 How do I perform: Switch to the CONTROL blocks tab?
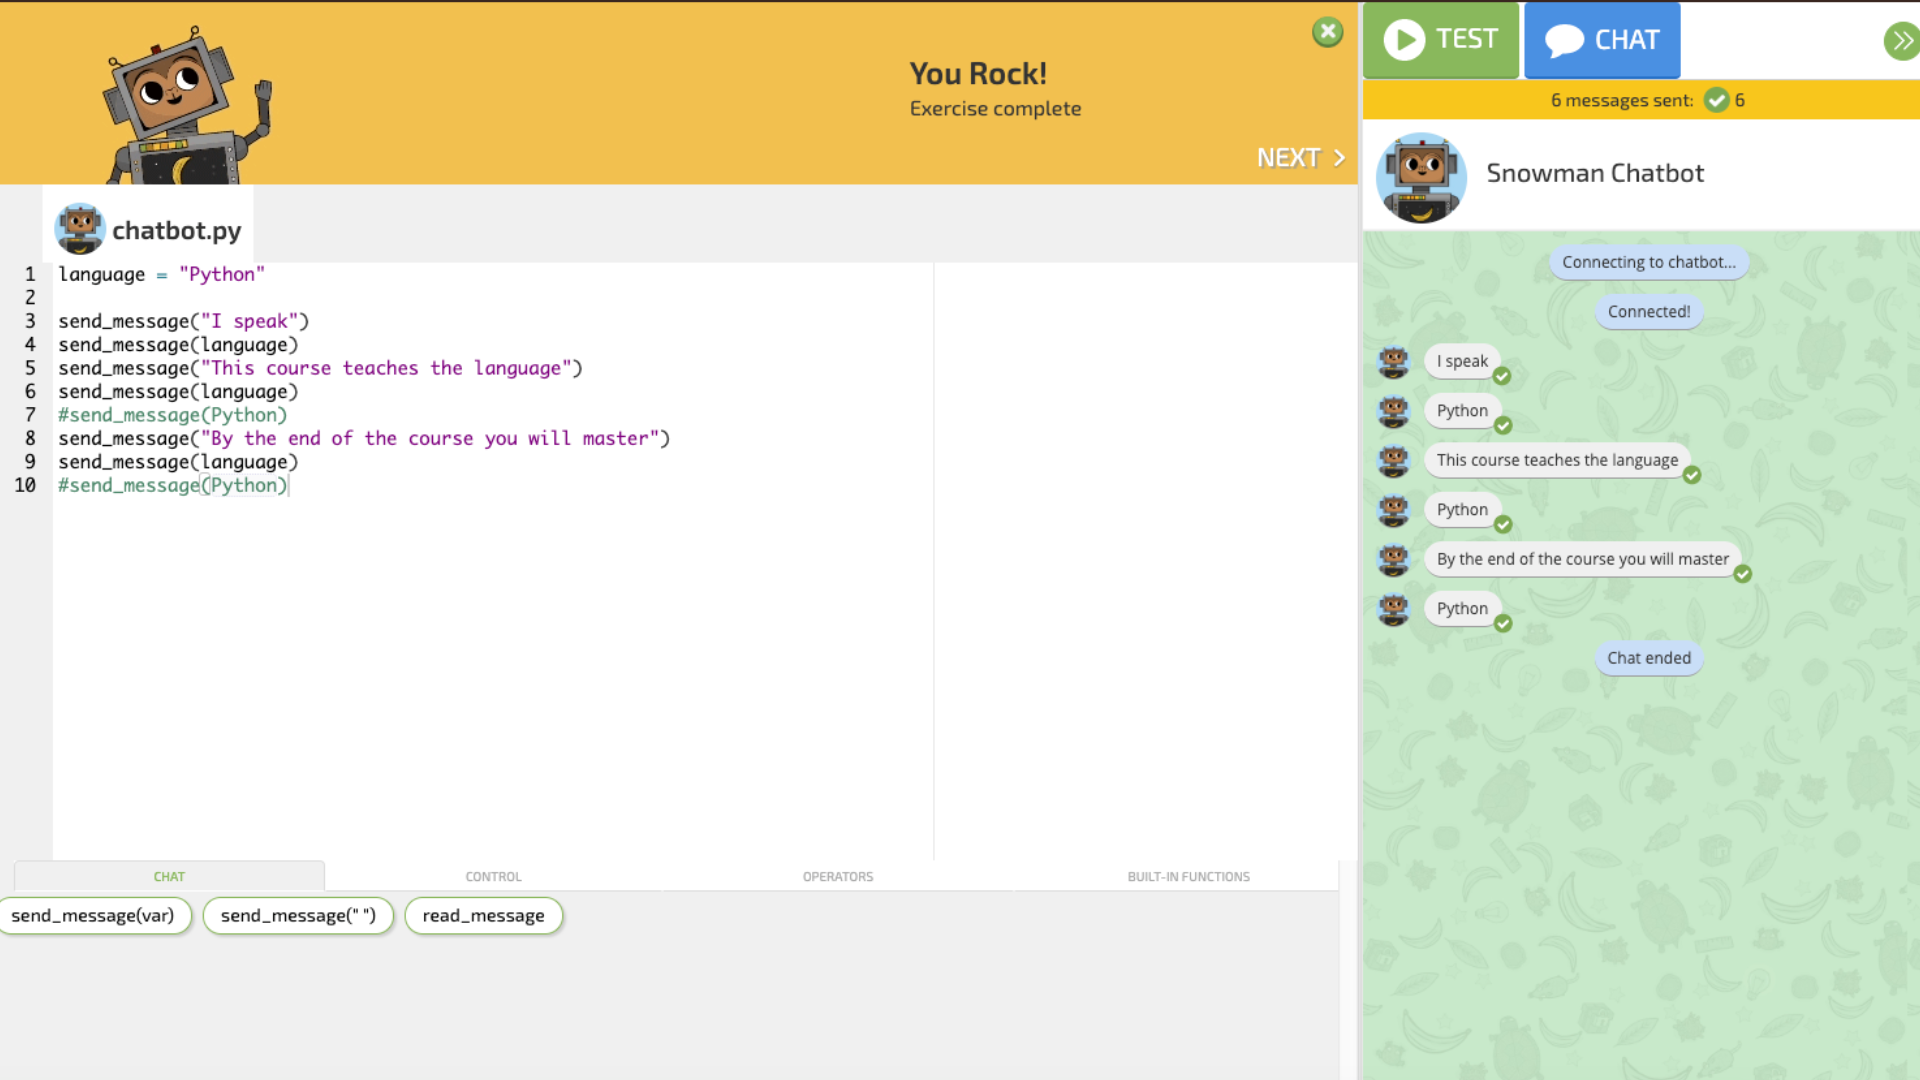coord(493,876)
